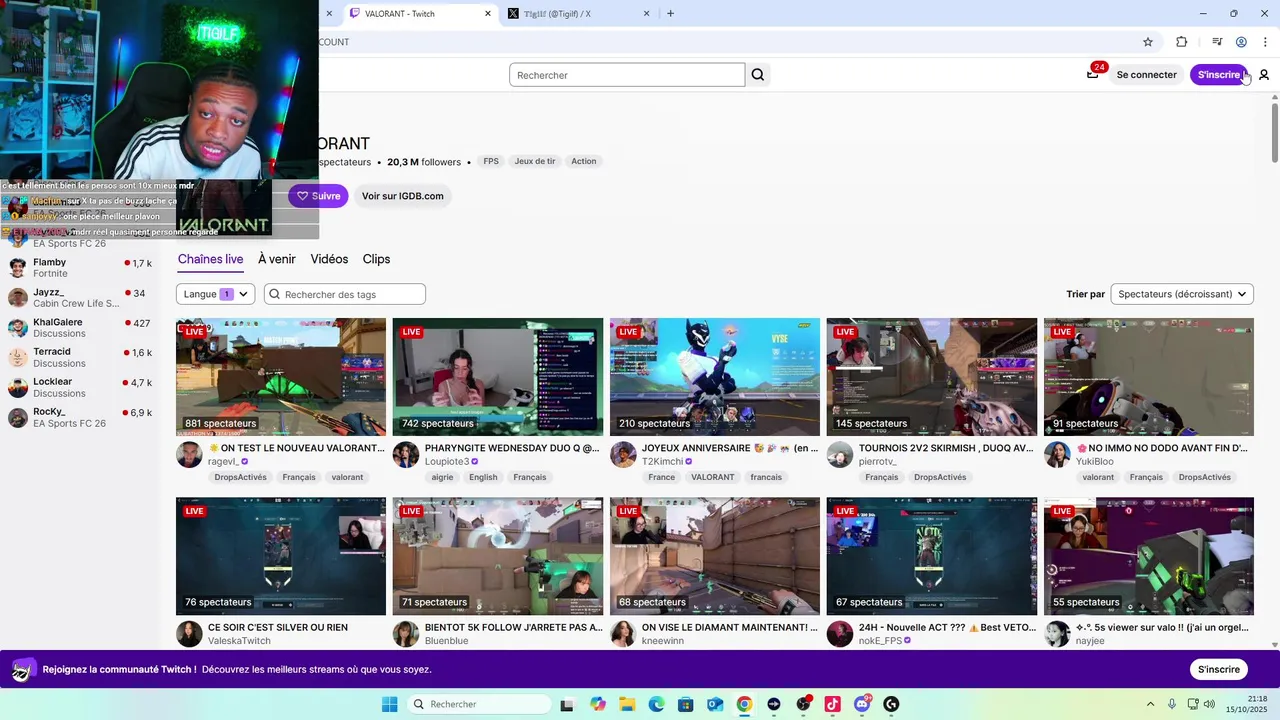This screenshot has width=1280, height=720.
Task: Click the Twitch search magnifier button
Action: [758, 75]
